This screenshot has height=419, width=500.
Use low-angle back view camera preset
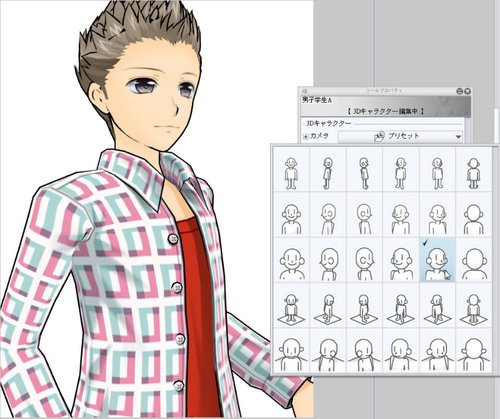[474, 350]
